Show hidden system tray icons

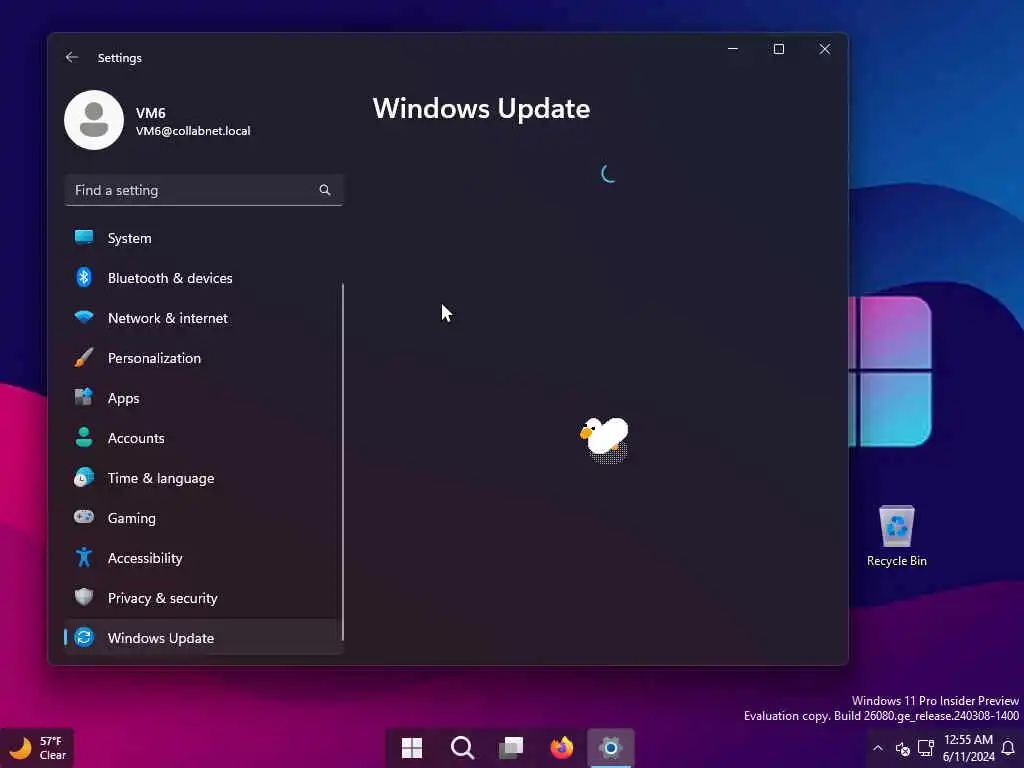[878, 748]
